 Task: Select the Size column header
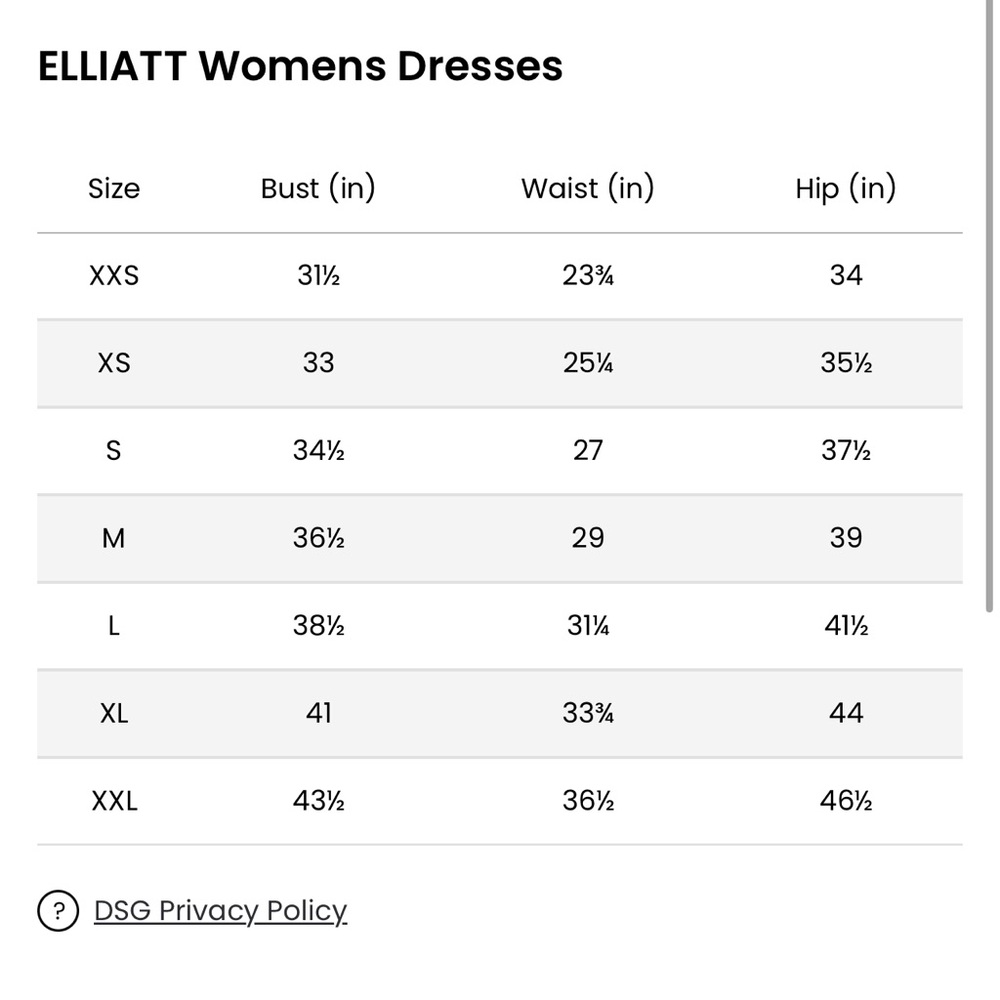click(114, 188)
